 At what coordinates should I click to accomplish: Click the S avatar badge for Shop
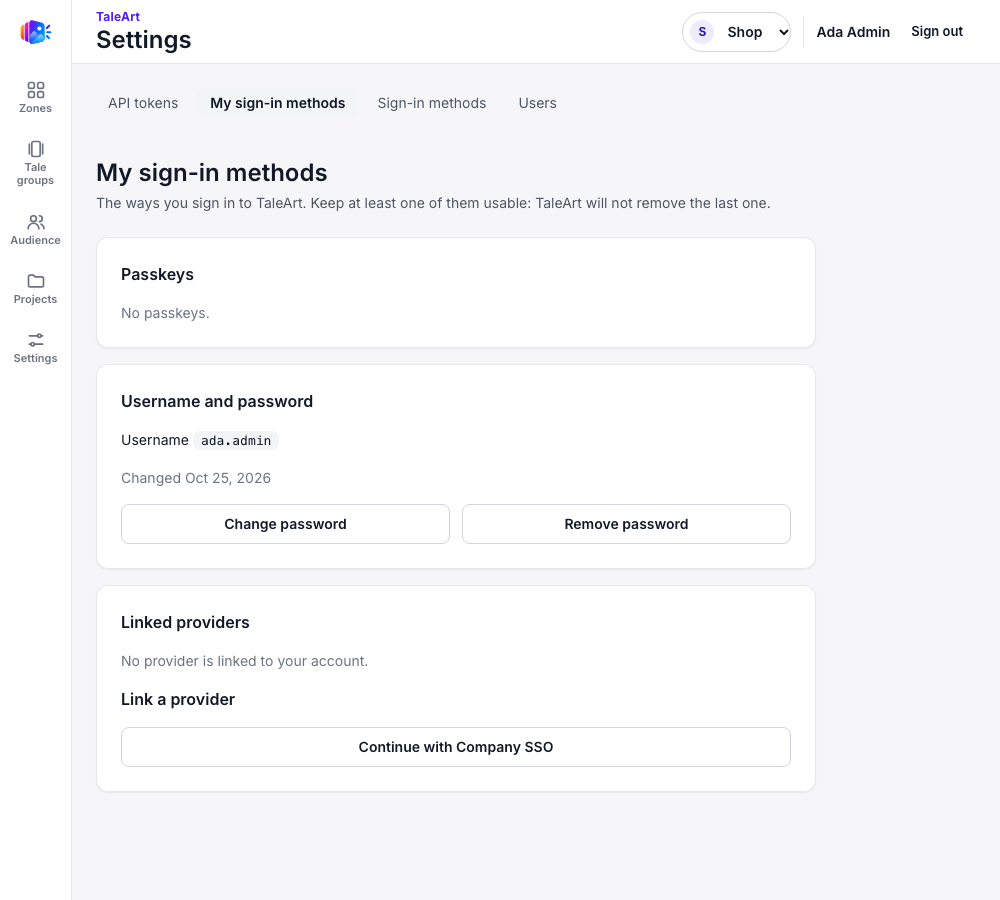[x=702, y=32]
